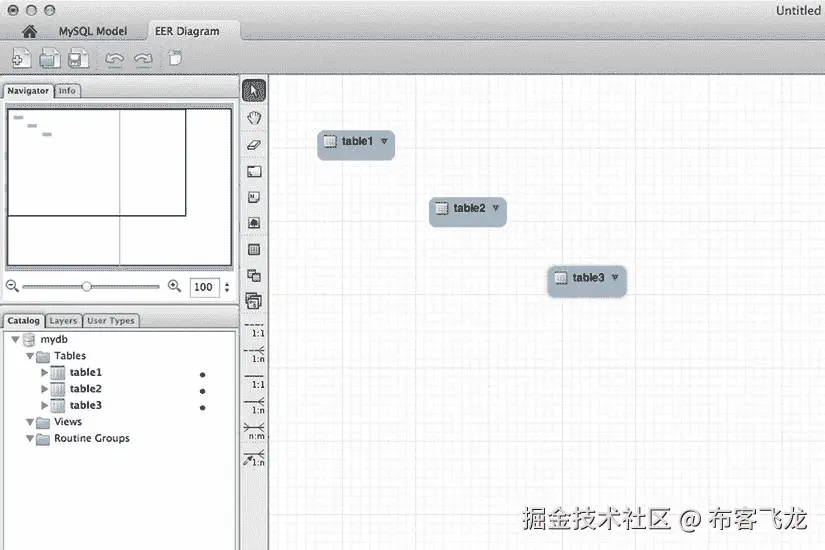Choose the place image tool
This screenshot has height=550, width=825.
tap(254, 223)
